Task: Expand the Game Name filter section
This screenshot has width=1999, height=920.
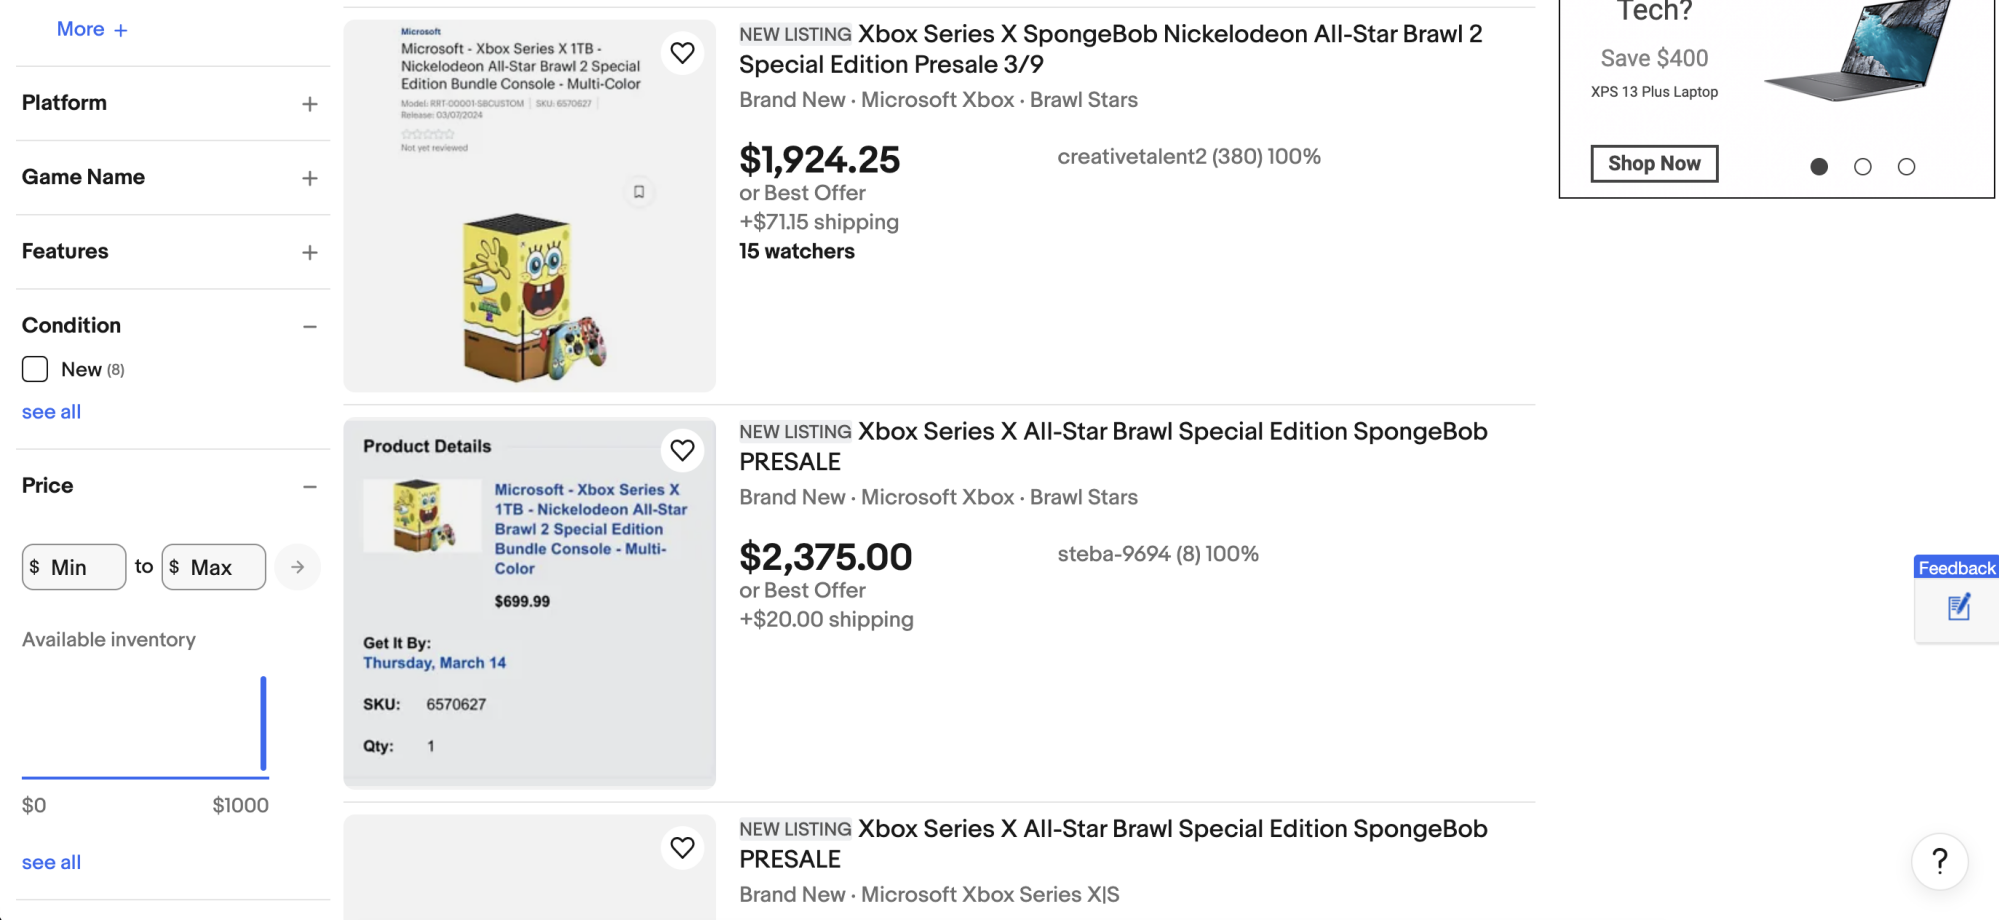Action: click(309, 177)
